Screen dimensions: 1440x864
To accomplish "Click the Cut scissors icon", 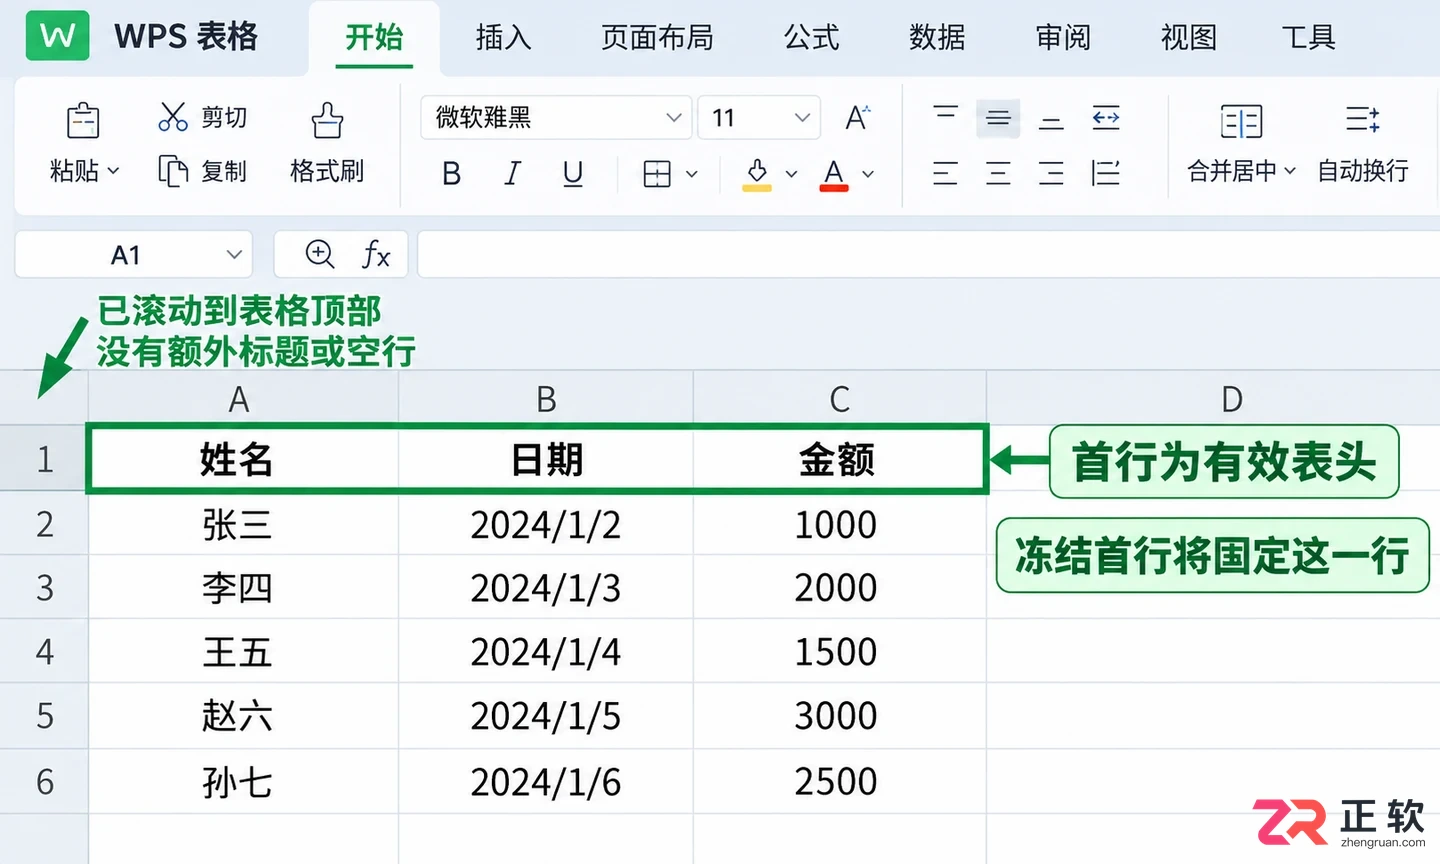I will click(x=173, y=117).
